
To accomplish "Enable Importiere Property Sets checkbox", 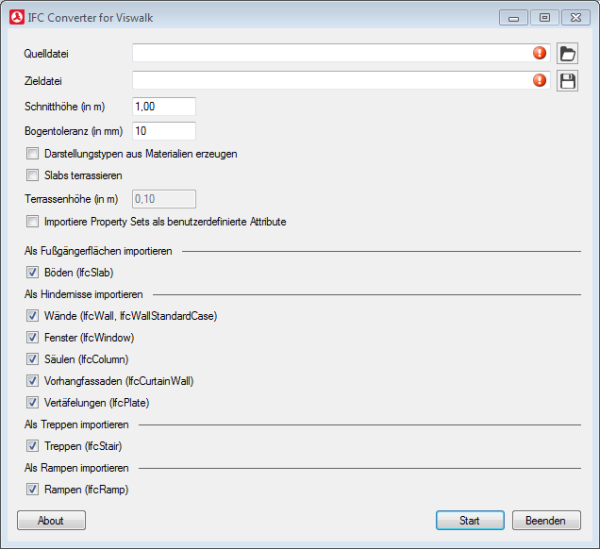I will [x=33, y=221].
